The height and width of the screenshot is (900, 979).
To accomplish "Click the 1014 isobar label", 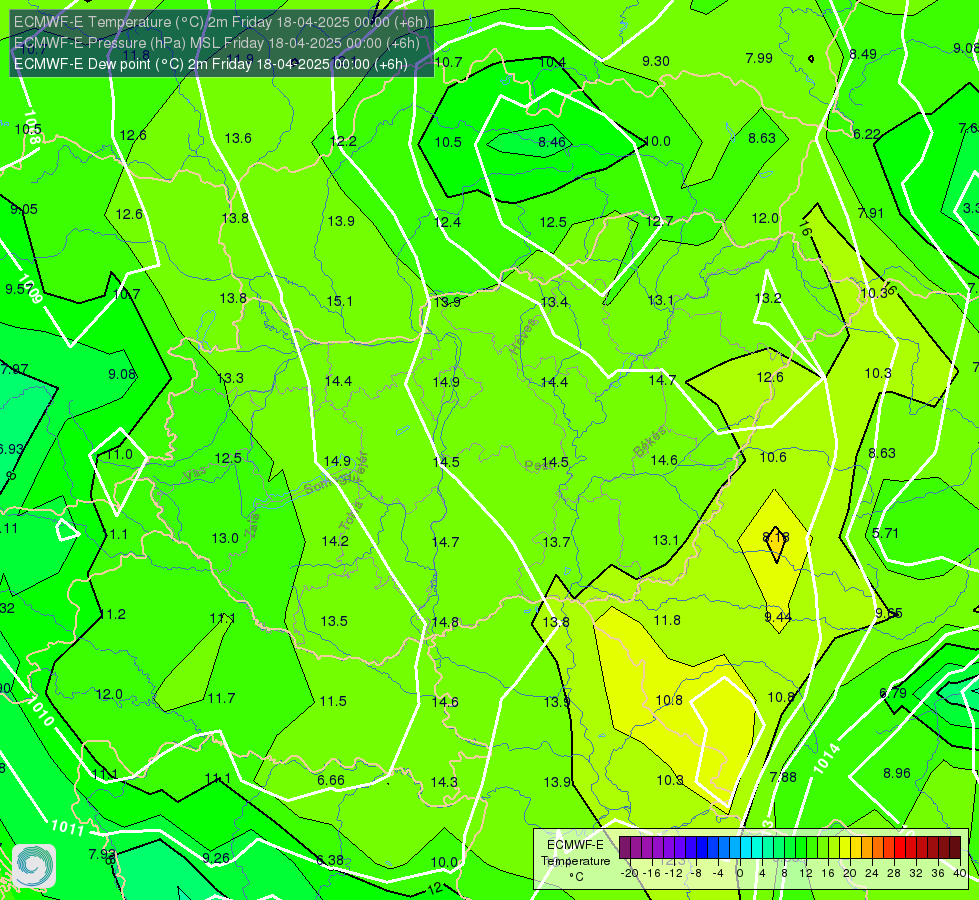I will click(x=826, y=758).
